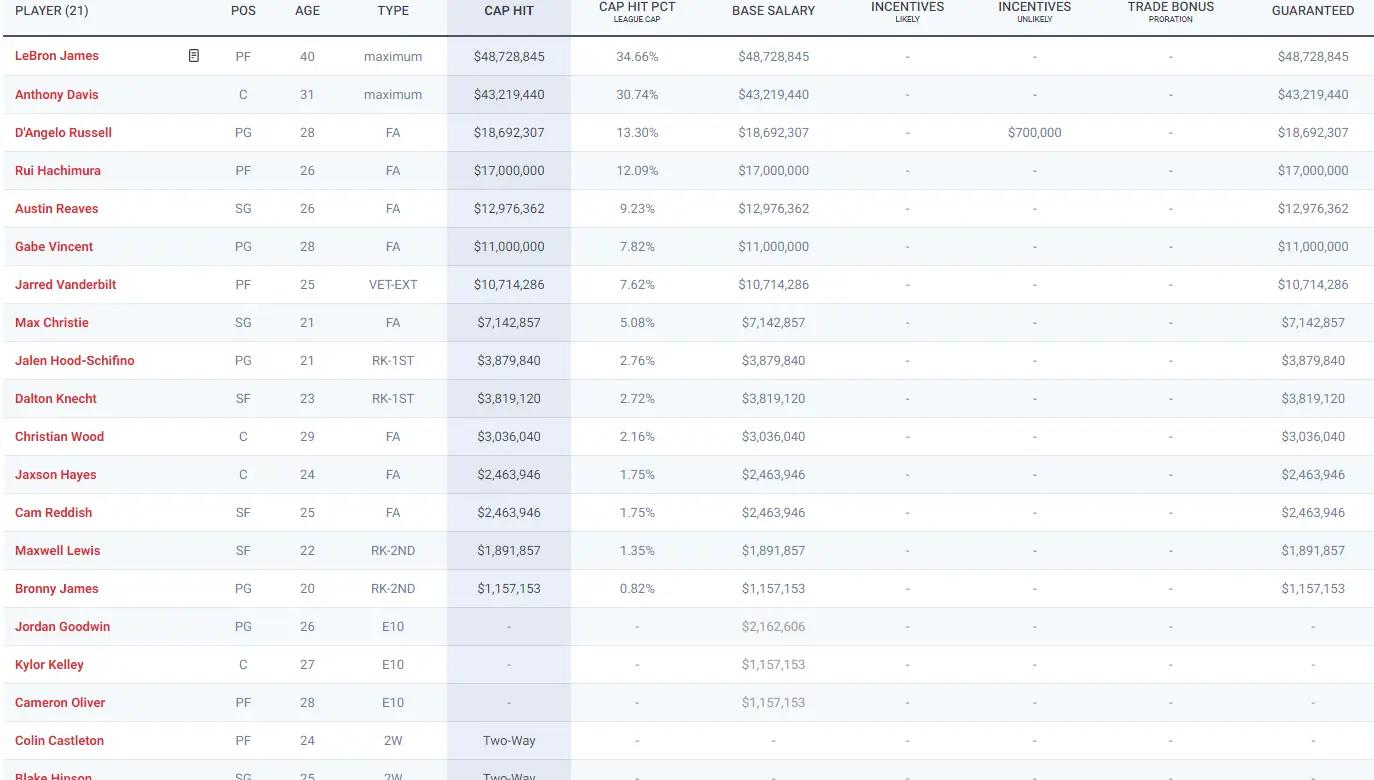
Task: Open Jordan Goodwin player link
Action: [63, 626]
